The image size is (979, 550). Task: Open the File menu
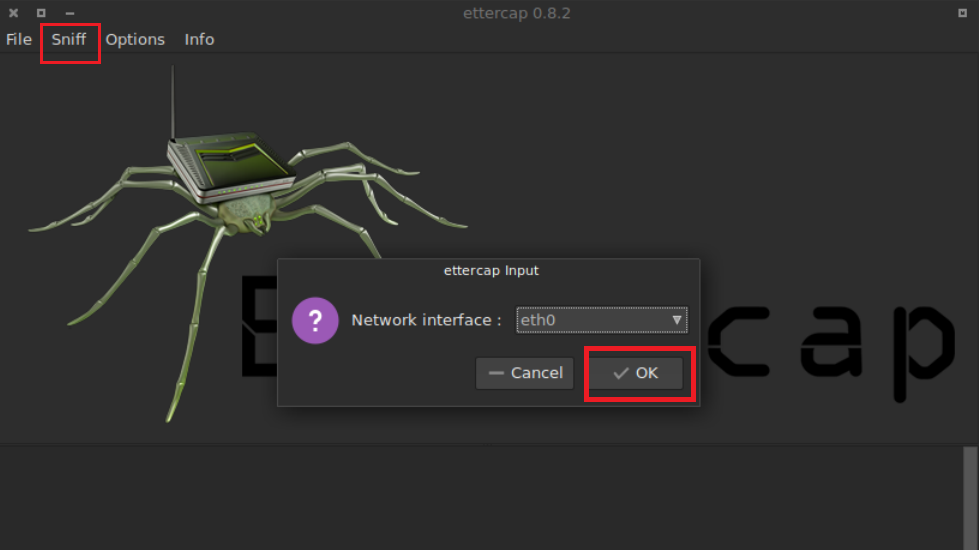(19, 39)
